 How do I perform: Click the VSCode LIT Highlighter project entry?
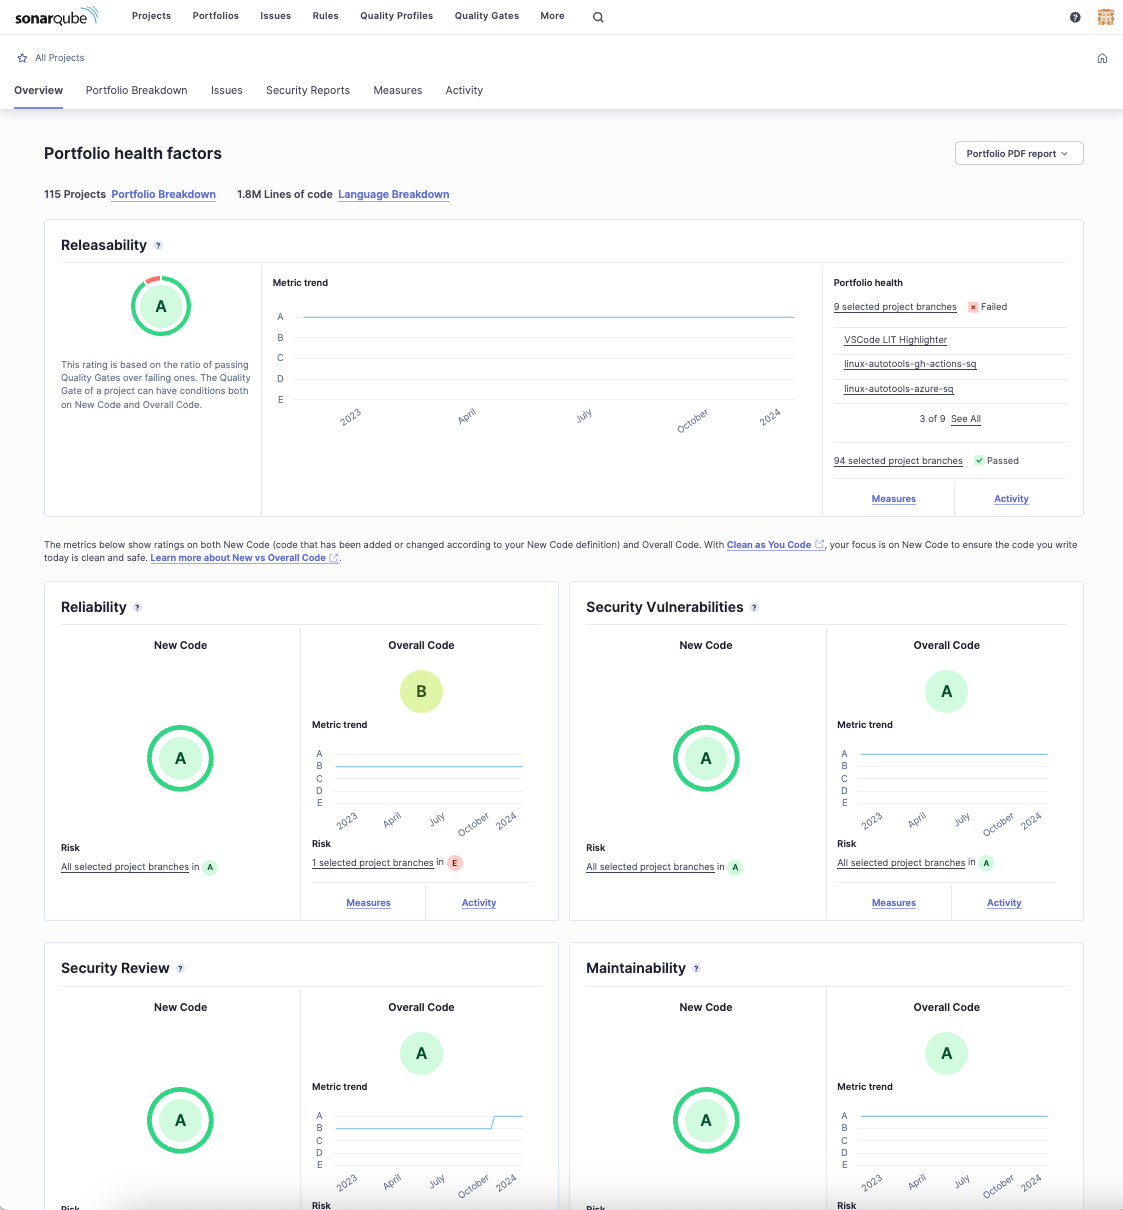coord(895,340)
